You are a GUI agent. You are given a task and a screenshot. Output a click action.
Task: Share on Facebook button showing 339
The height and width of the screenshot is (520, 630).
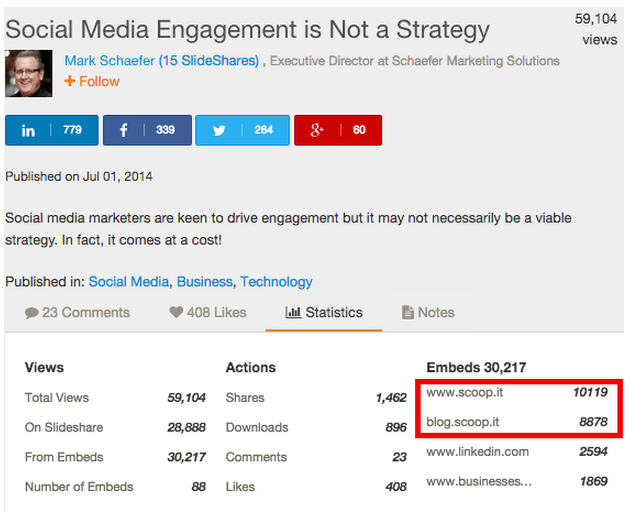click(x=147, y=130)
